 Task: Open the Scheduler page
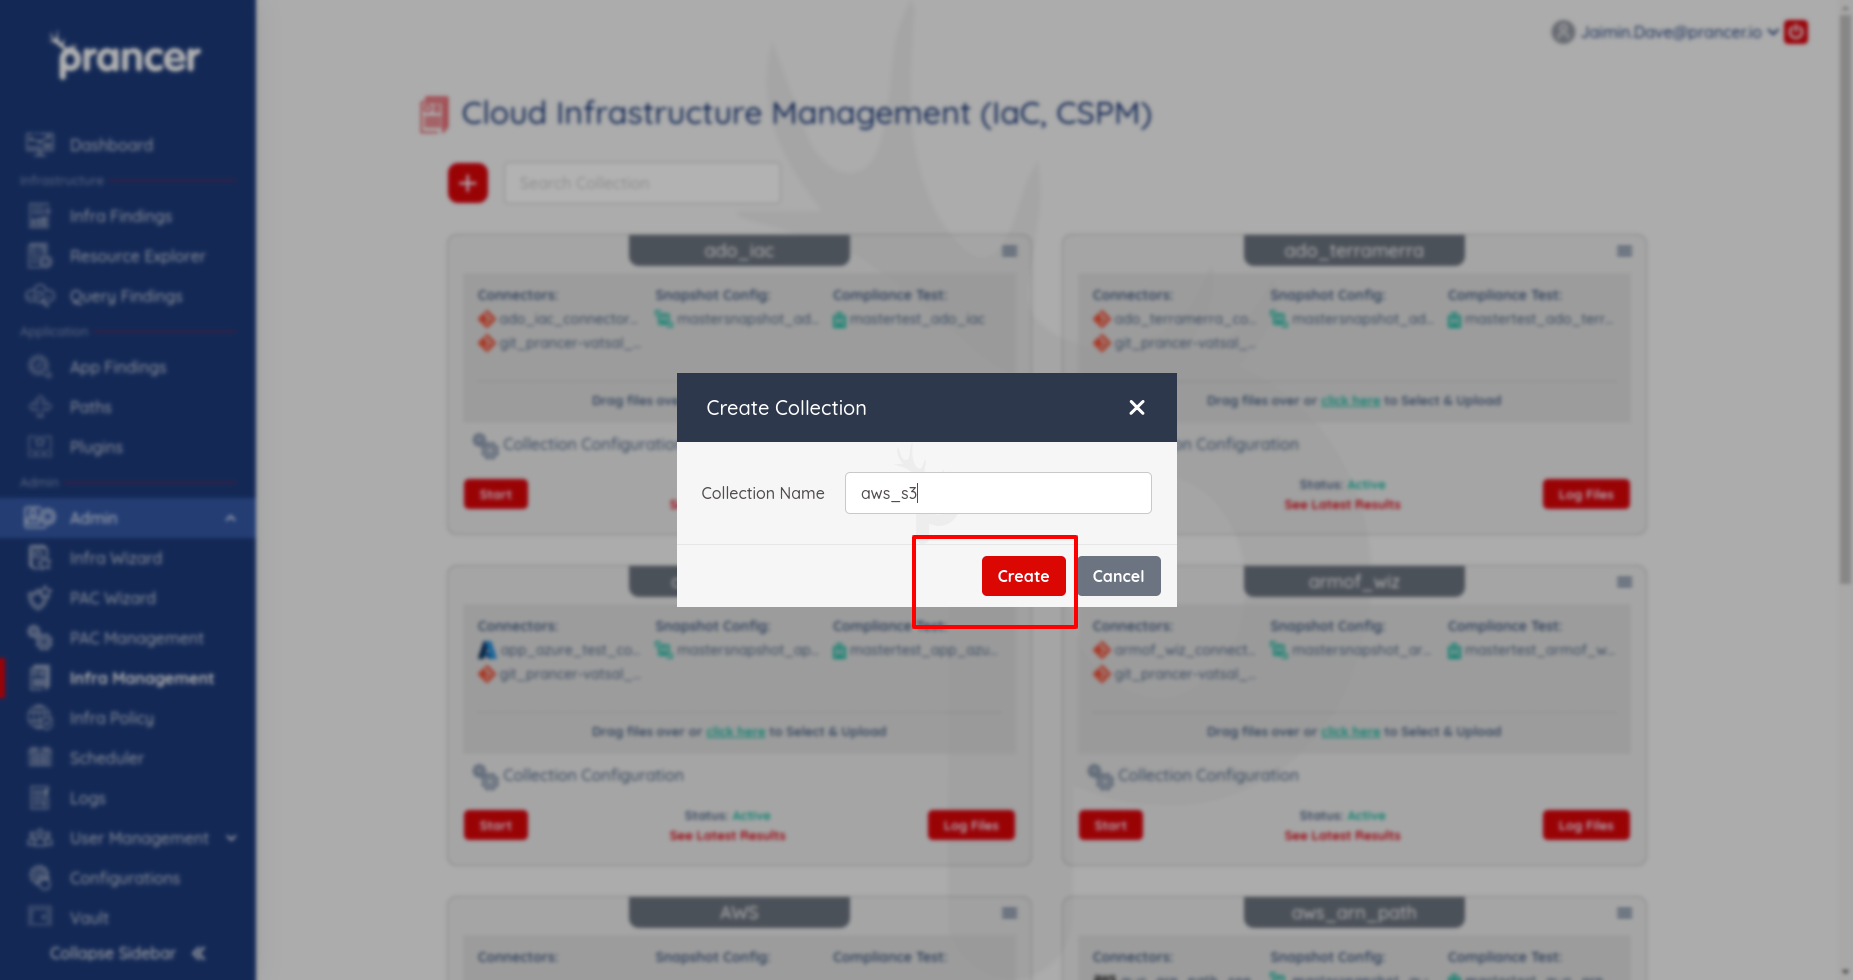click(107, 758)
